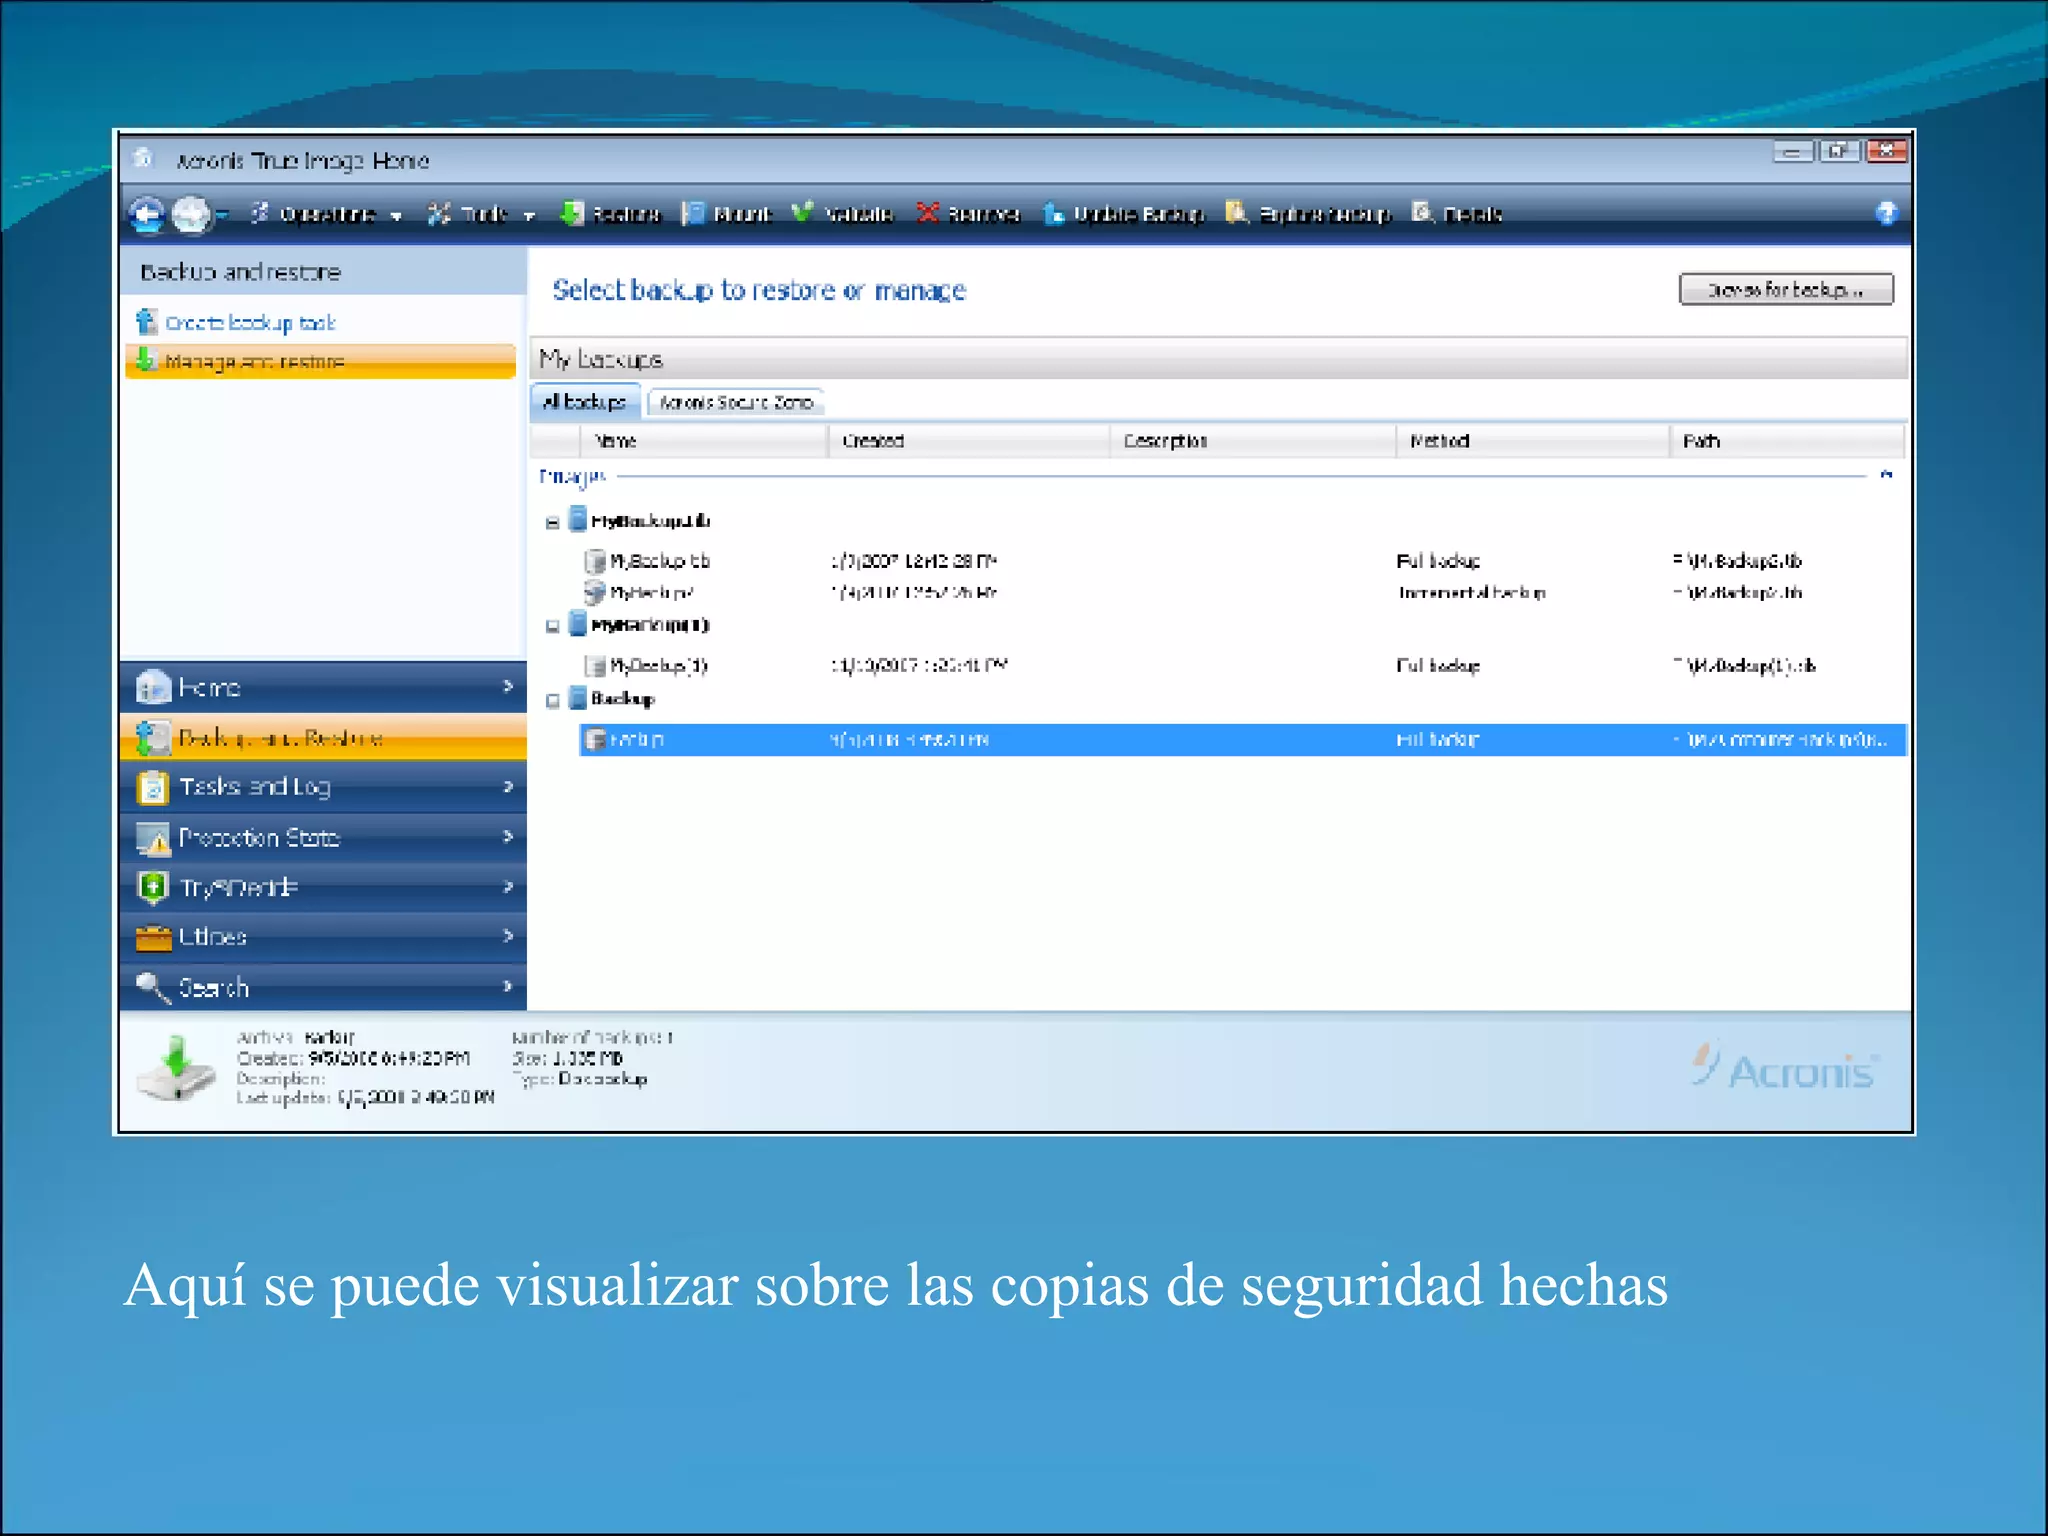Select the Backup archive group

coord(622,699)
